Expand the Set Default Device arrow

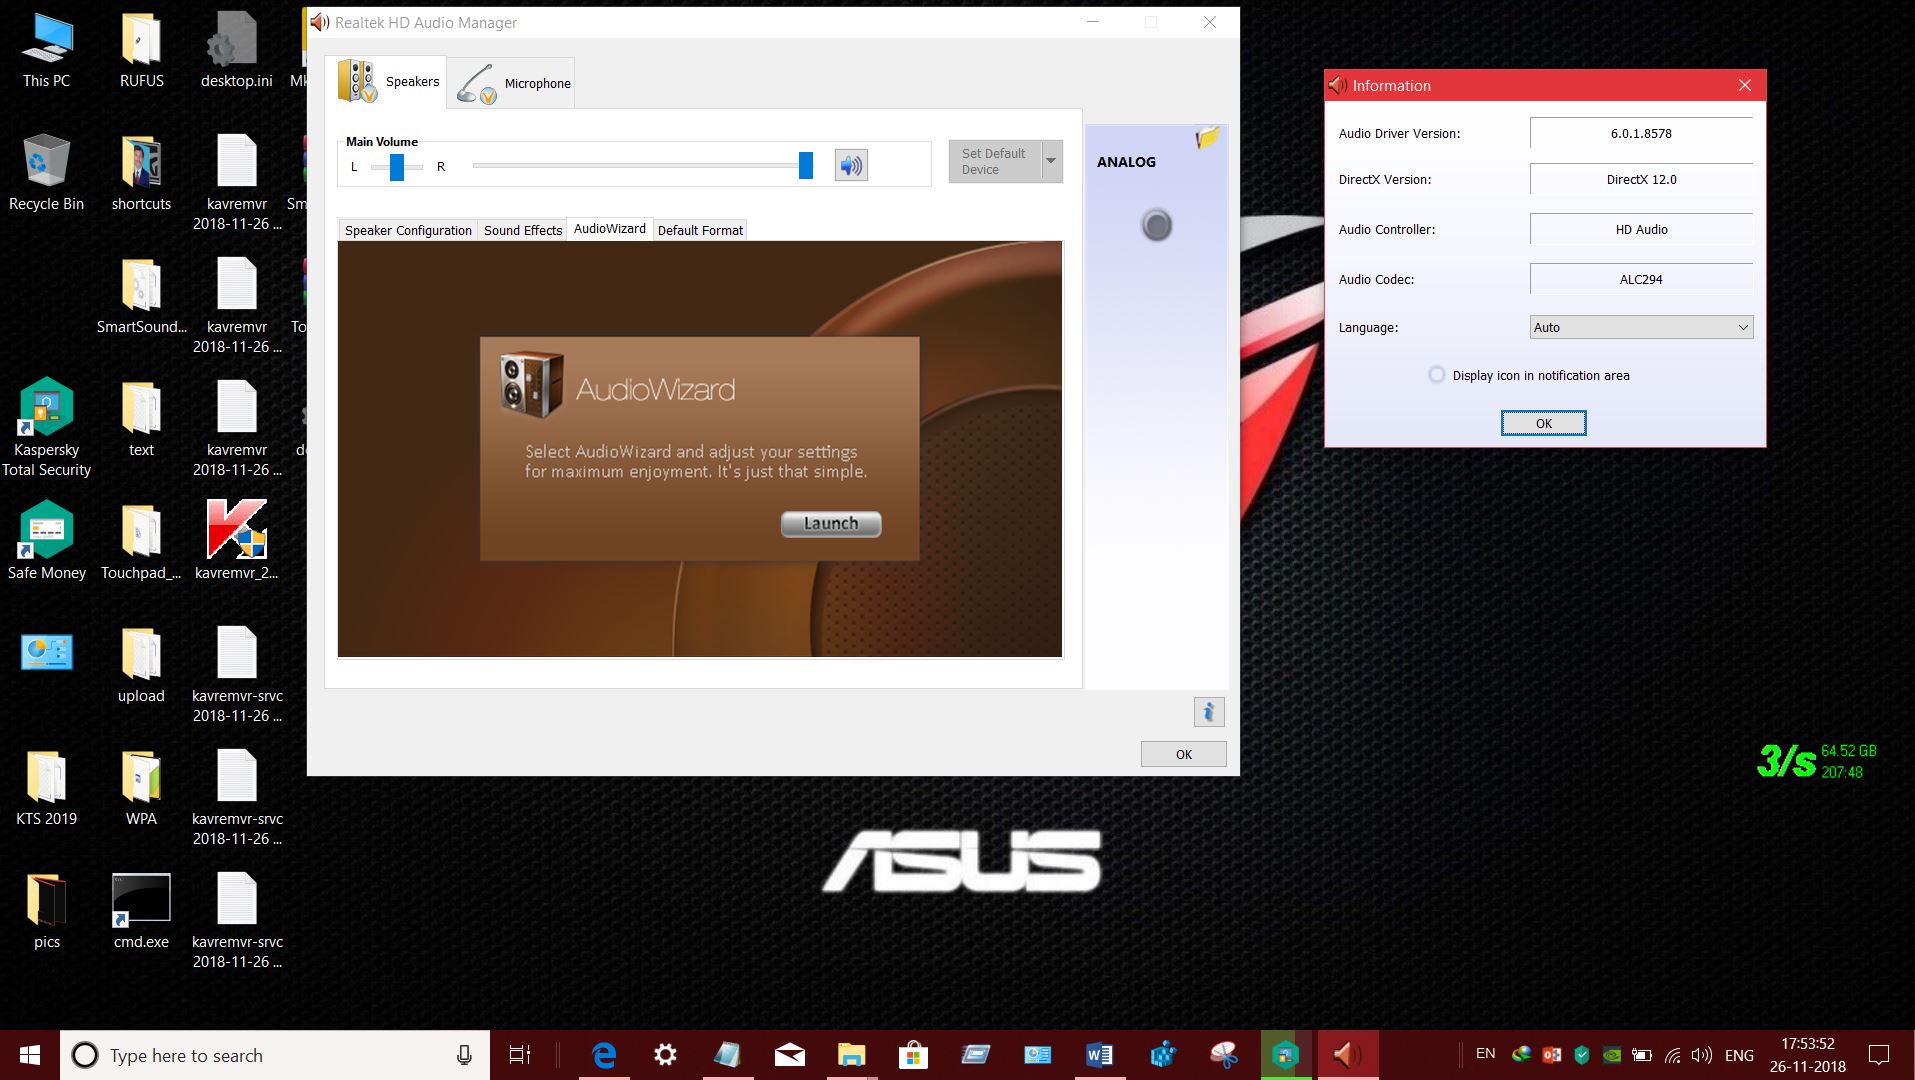1051,161
